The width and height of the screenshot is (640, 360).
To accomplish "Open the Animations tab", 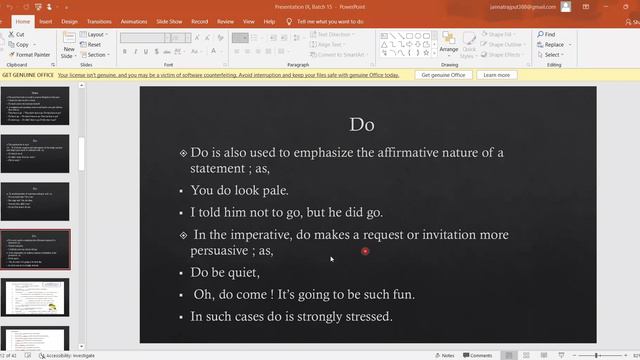I will coord(134,22).
